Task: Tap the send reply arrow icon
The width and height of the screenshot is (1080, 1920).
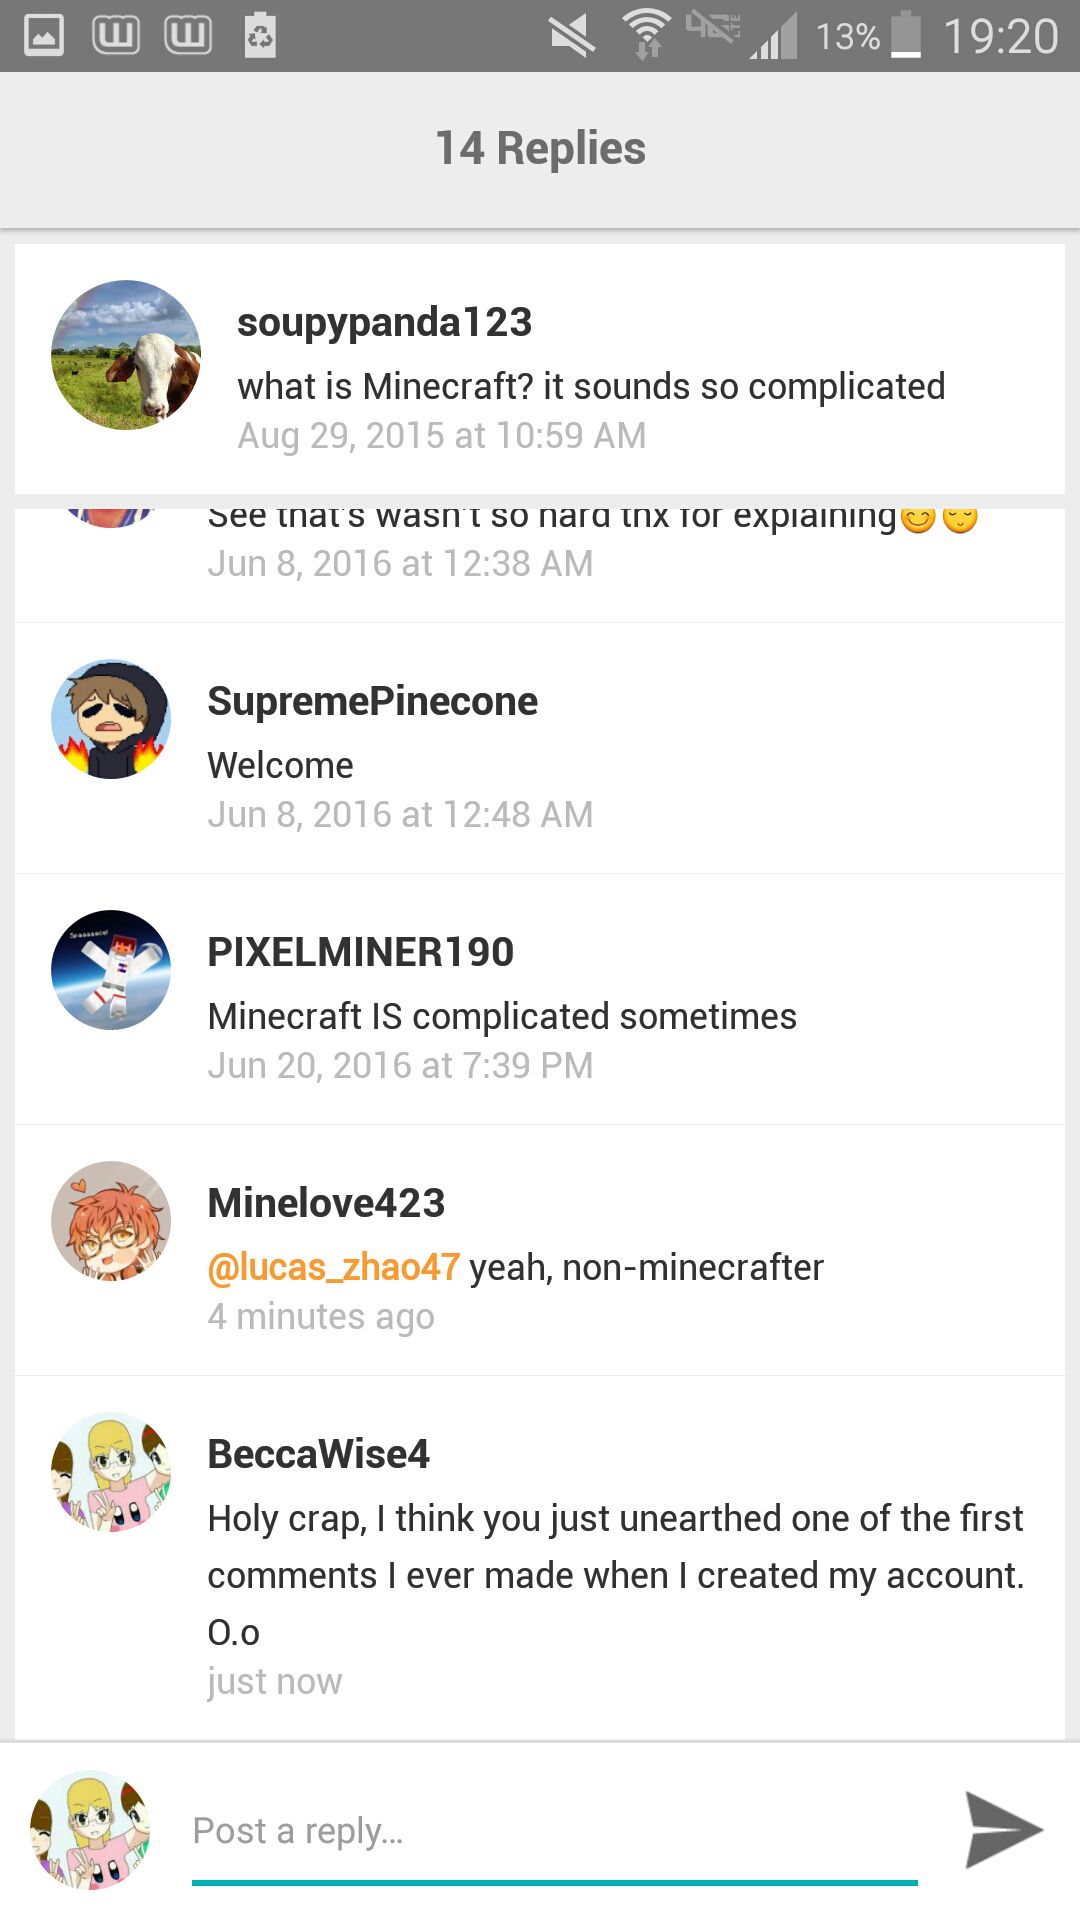Action: click(x=1004, y=1830)
